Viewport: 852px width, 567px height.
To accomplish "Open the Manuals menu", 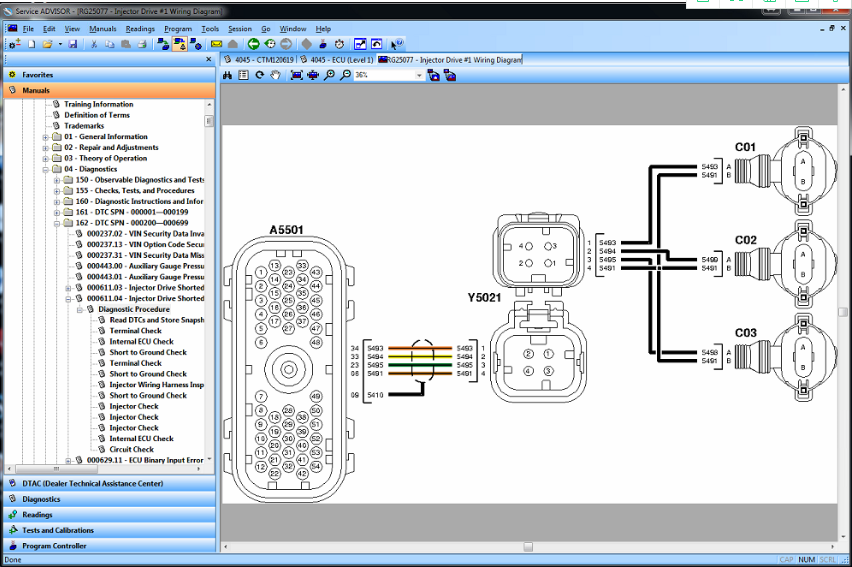I will (x=103, y=29).
